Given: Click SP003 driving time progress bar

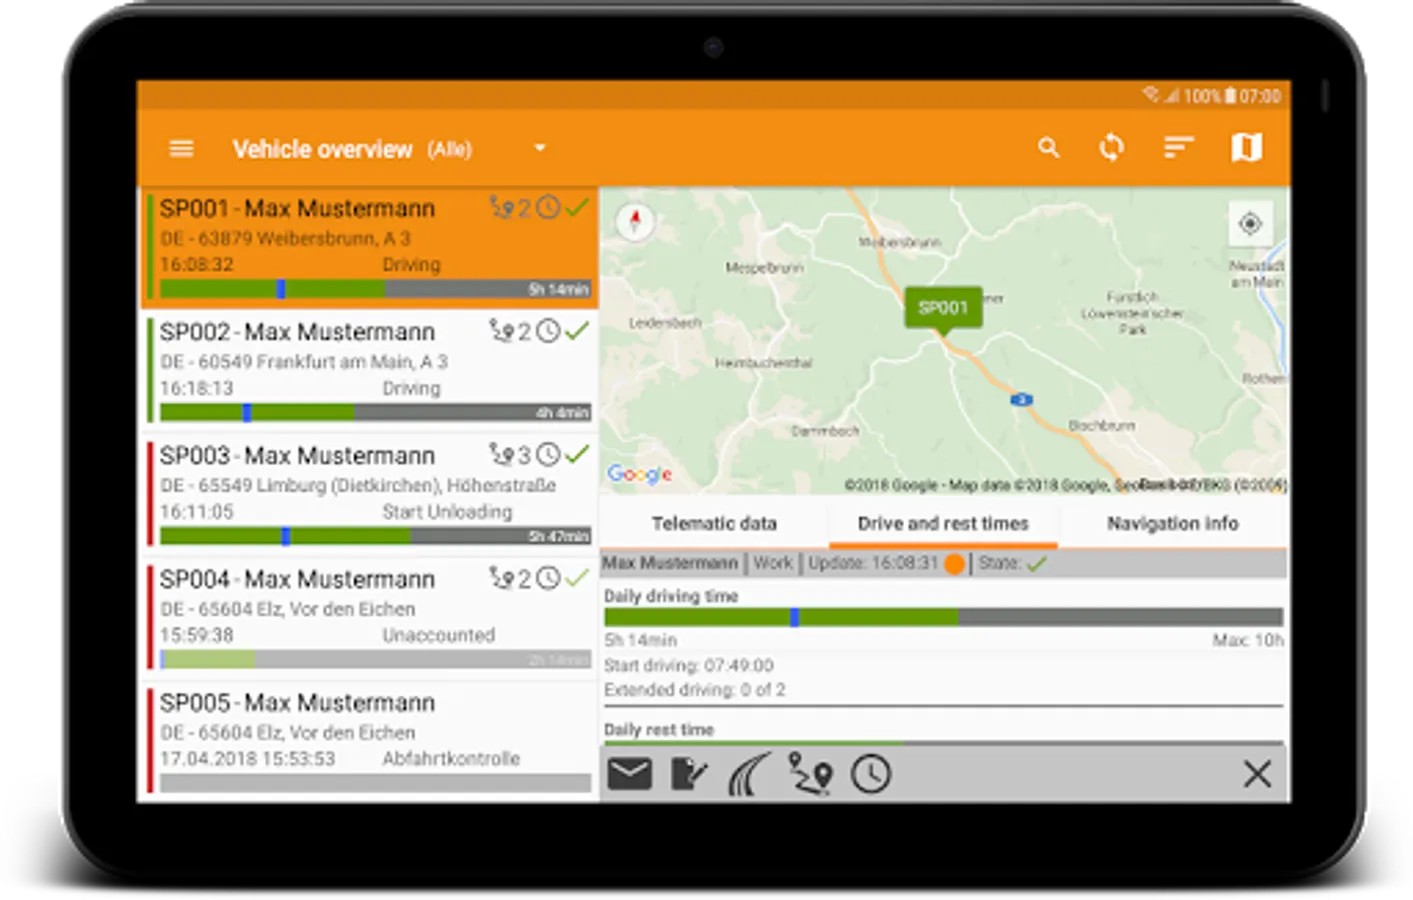Looking at the screenshot, I should click(375, 536).
